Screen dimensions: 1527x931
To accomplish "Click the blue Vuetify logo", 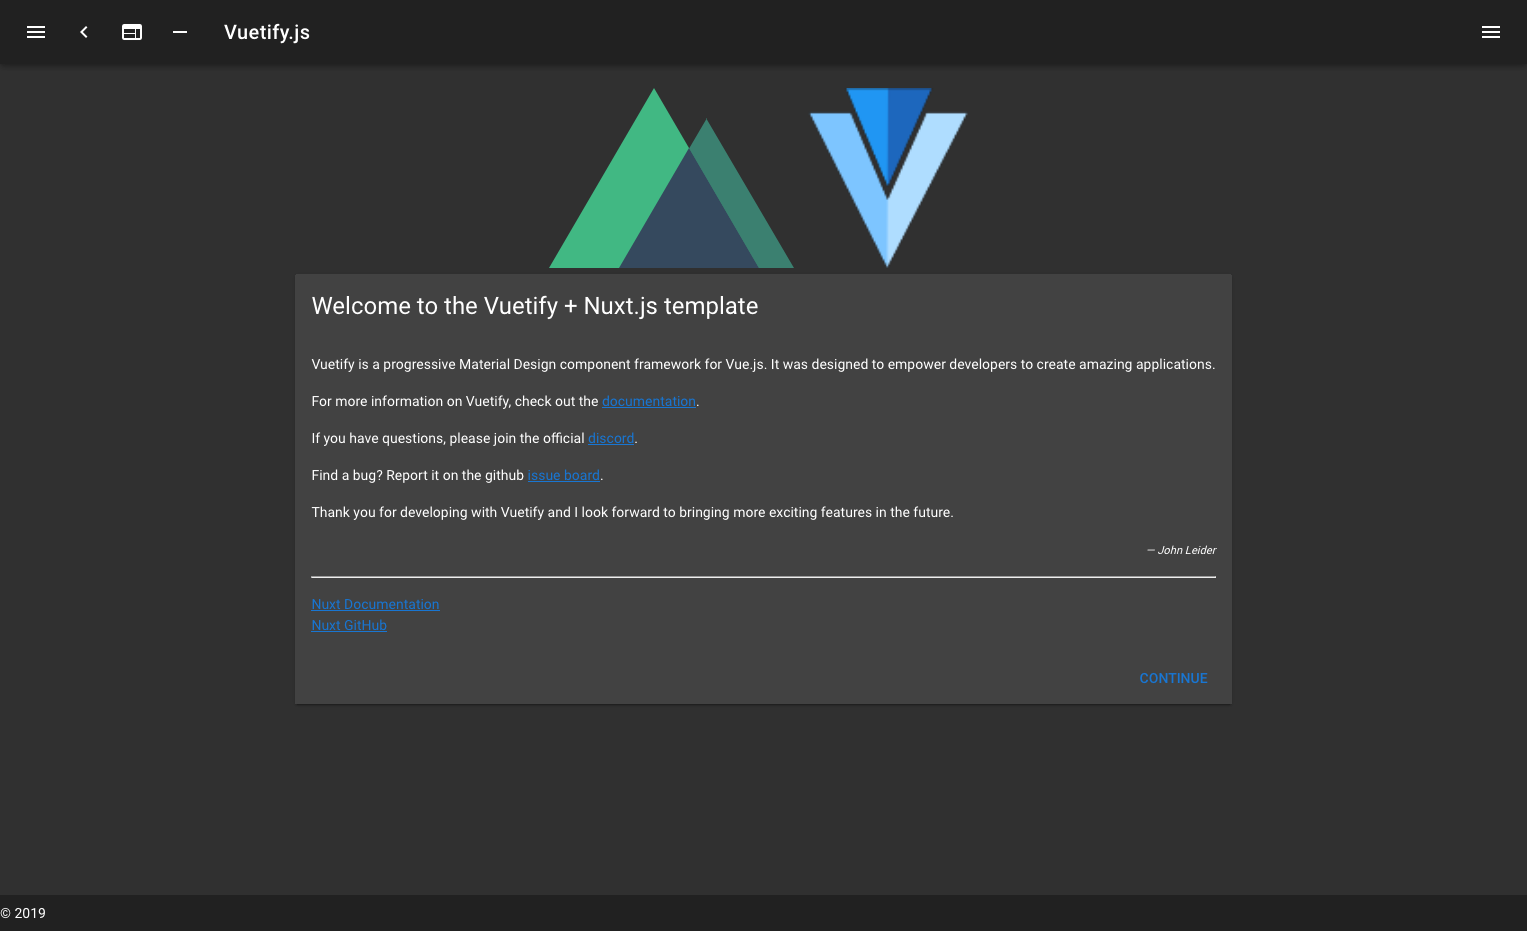I will [888, 177].
